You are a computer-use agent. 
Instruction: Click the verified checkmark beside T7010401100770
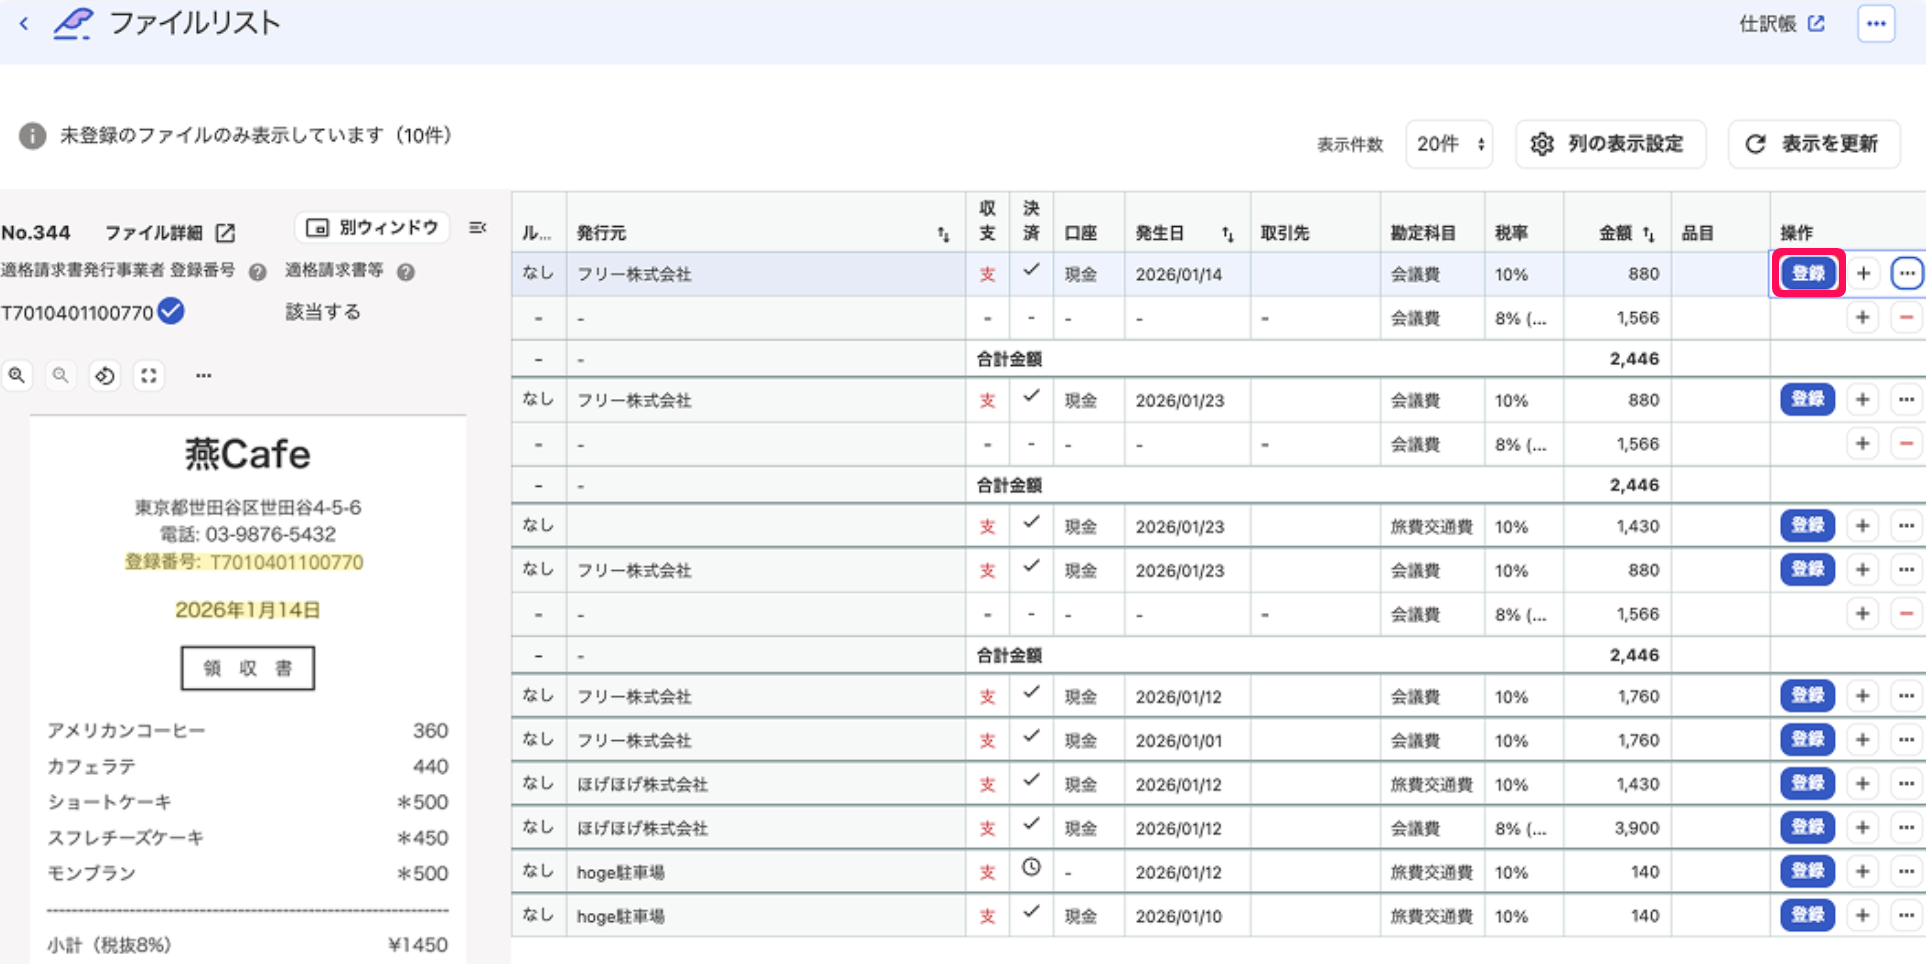171,311
